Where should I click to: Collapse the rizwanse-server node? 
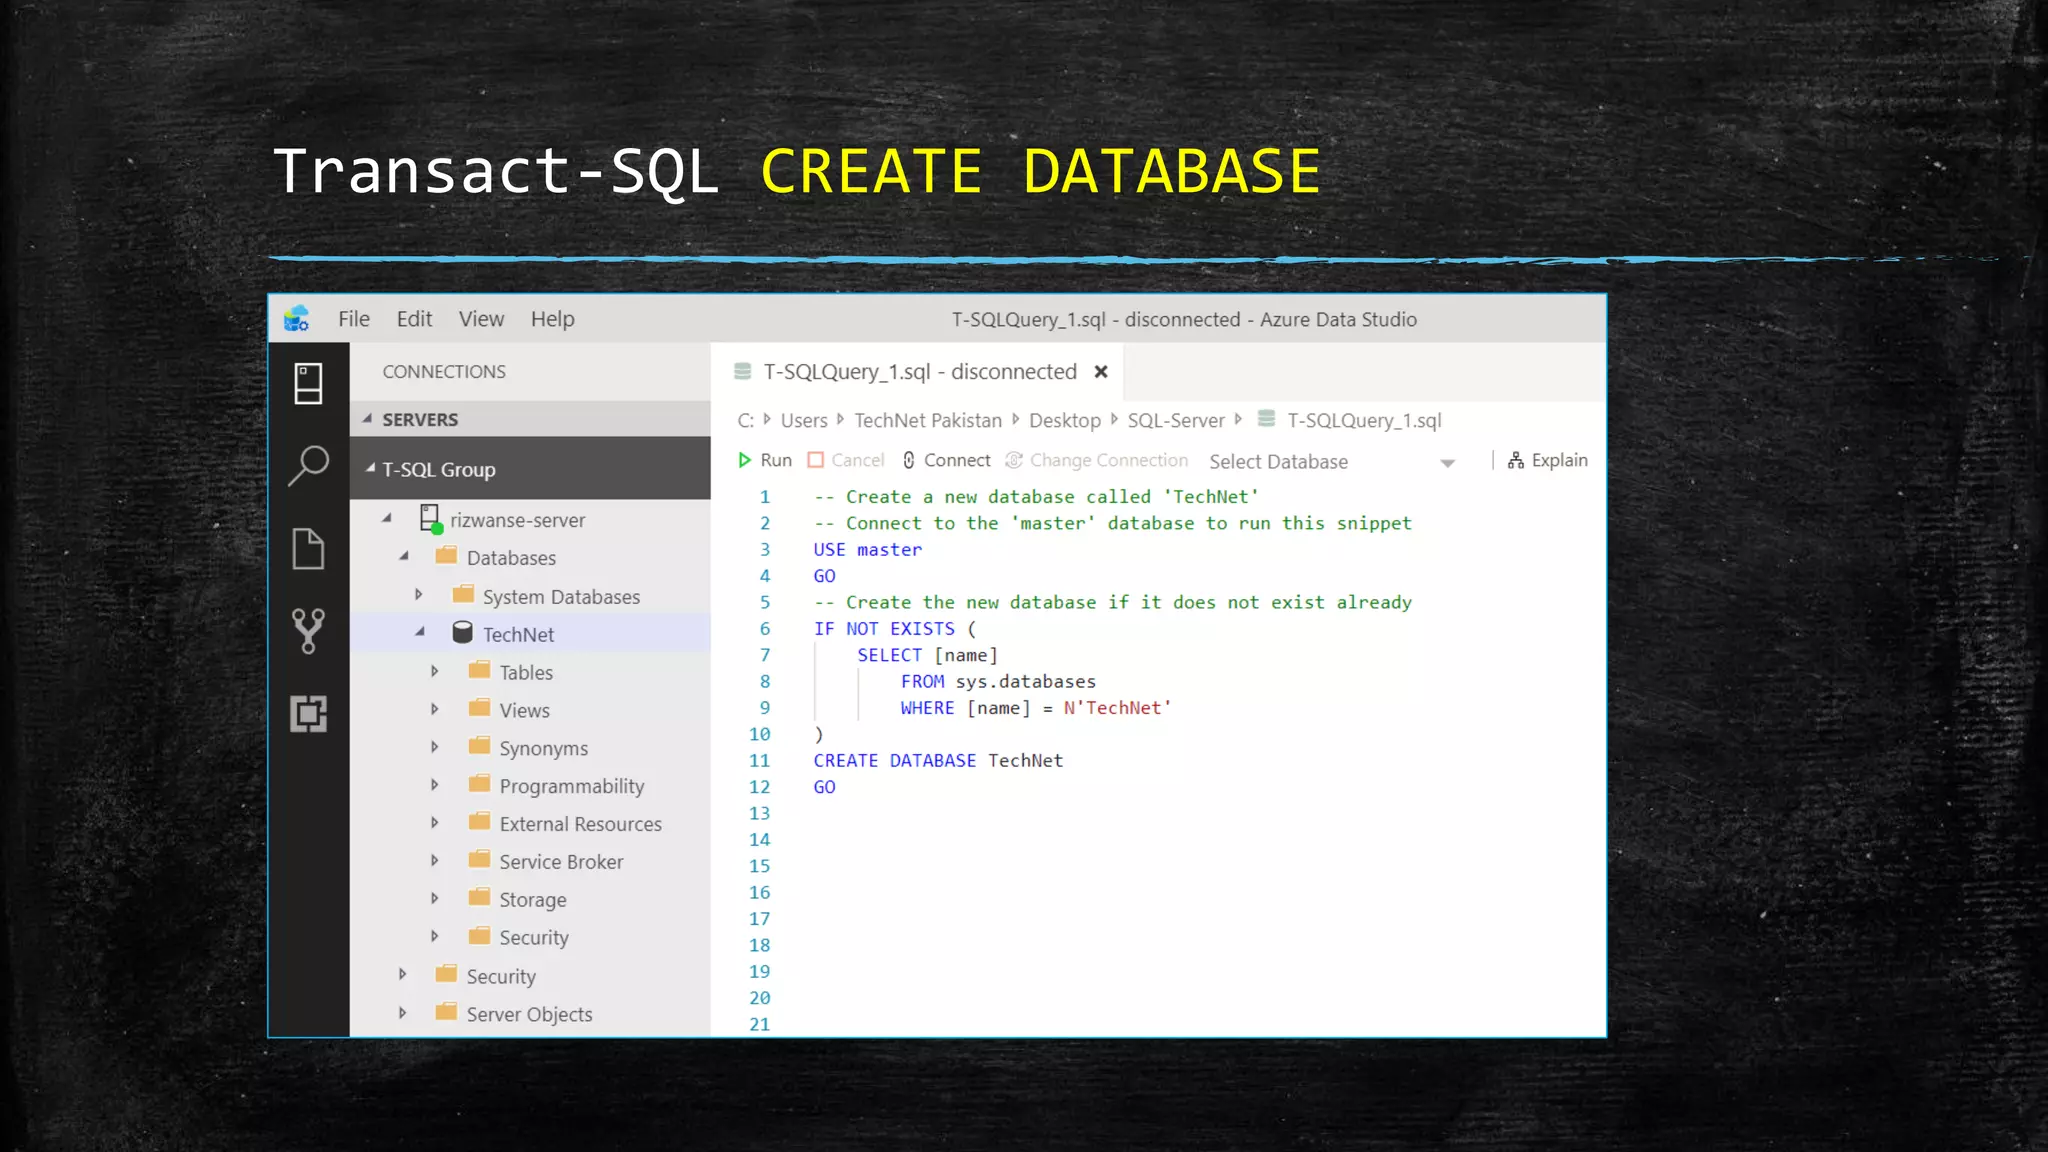[x=387, y=518]
